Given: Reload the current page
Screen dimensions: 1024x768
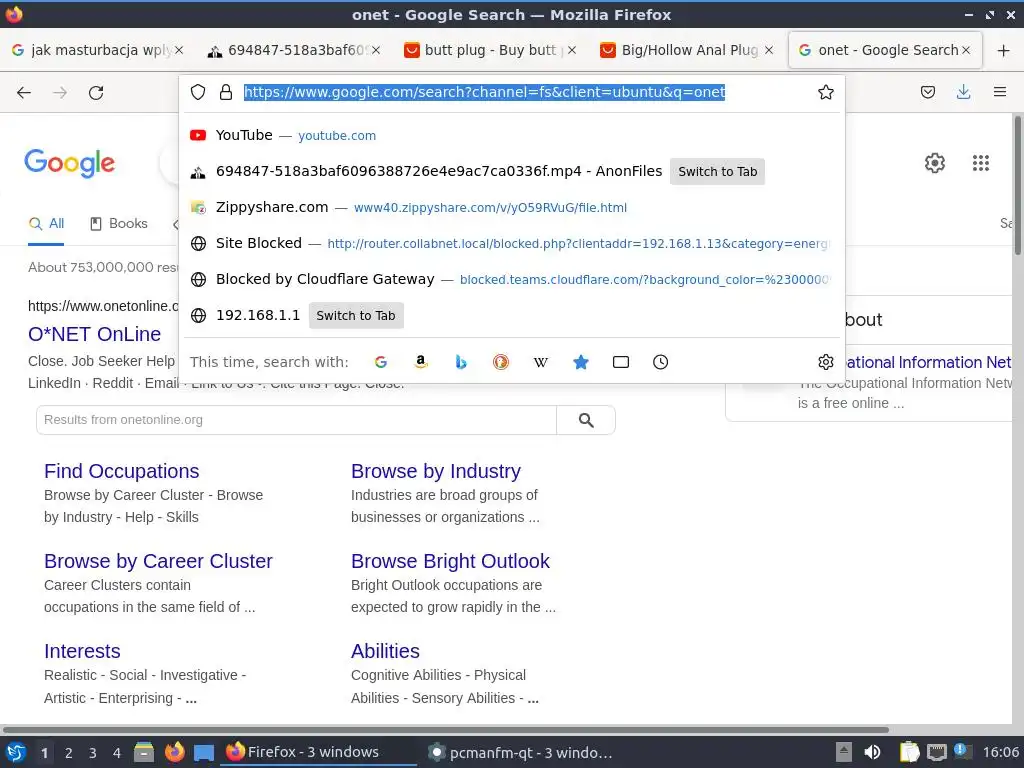Looking at the screenshot, I should (96, 93).
